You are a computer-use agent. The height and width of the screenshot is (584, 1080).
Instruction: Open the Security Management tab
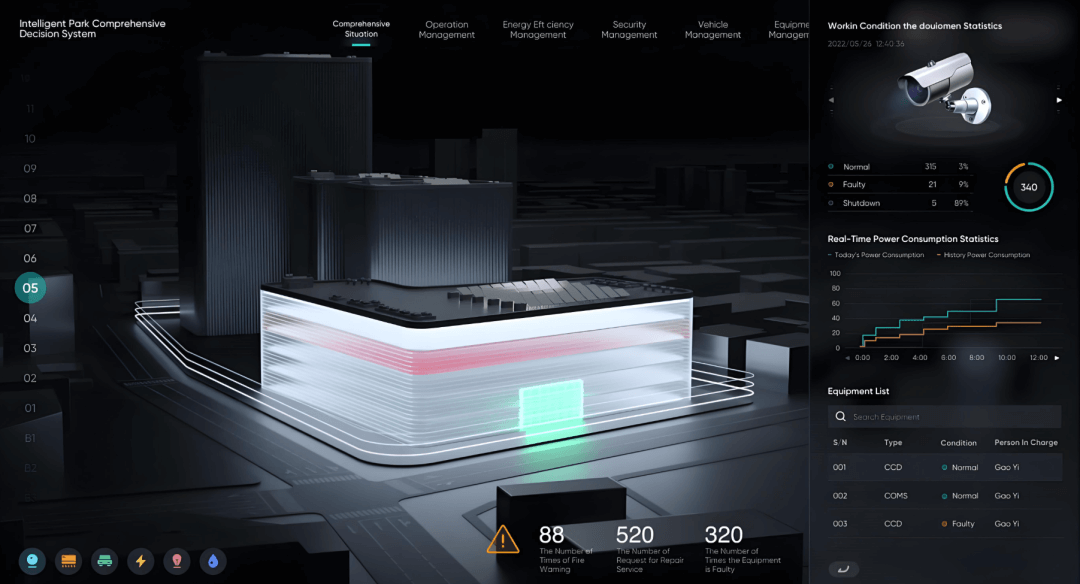[629, 30]
